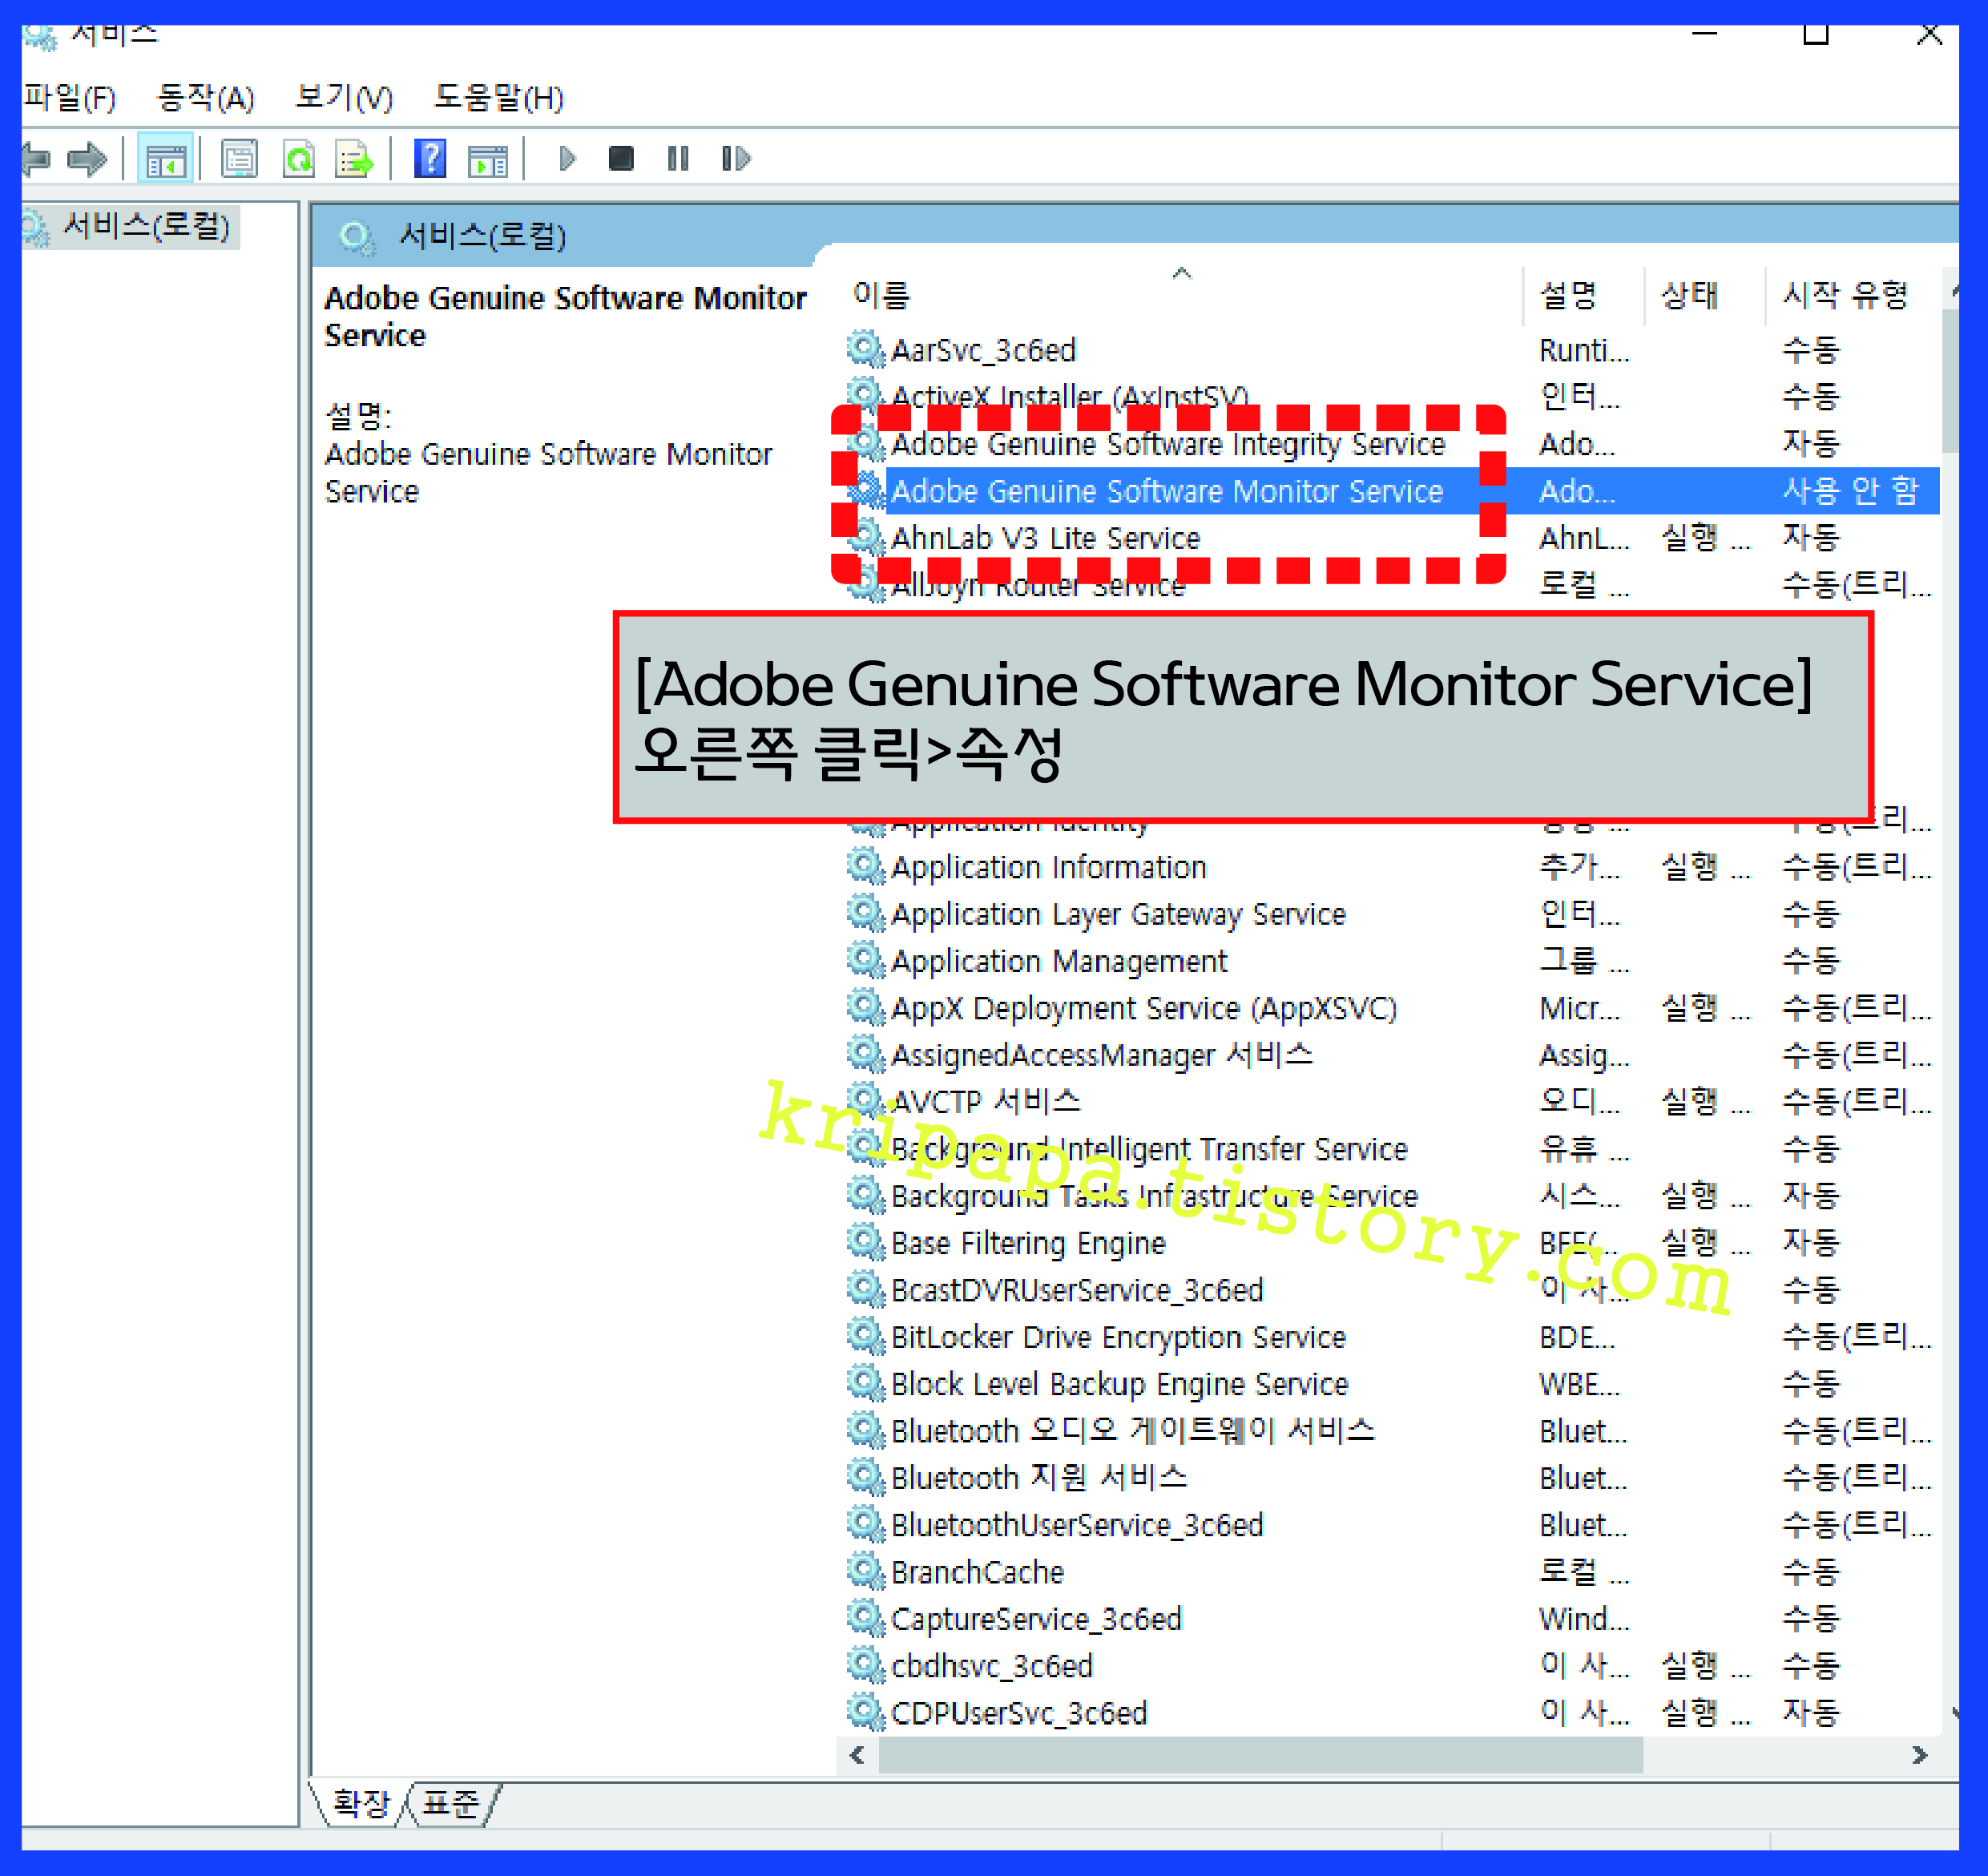Screen dimensions: 1988x1876
Task: Open the 보기(V) menu
Action: tap(343, 98)
